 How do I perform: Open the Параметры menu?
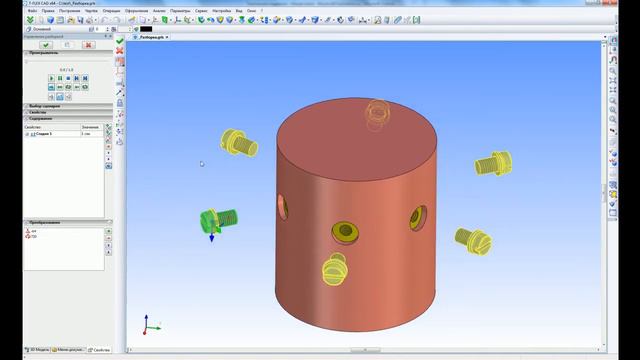(180, 11)
